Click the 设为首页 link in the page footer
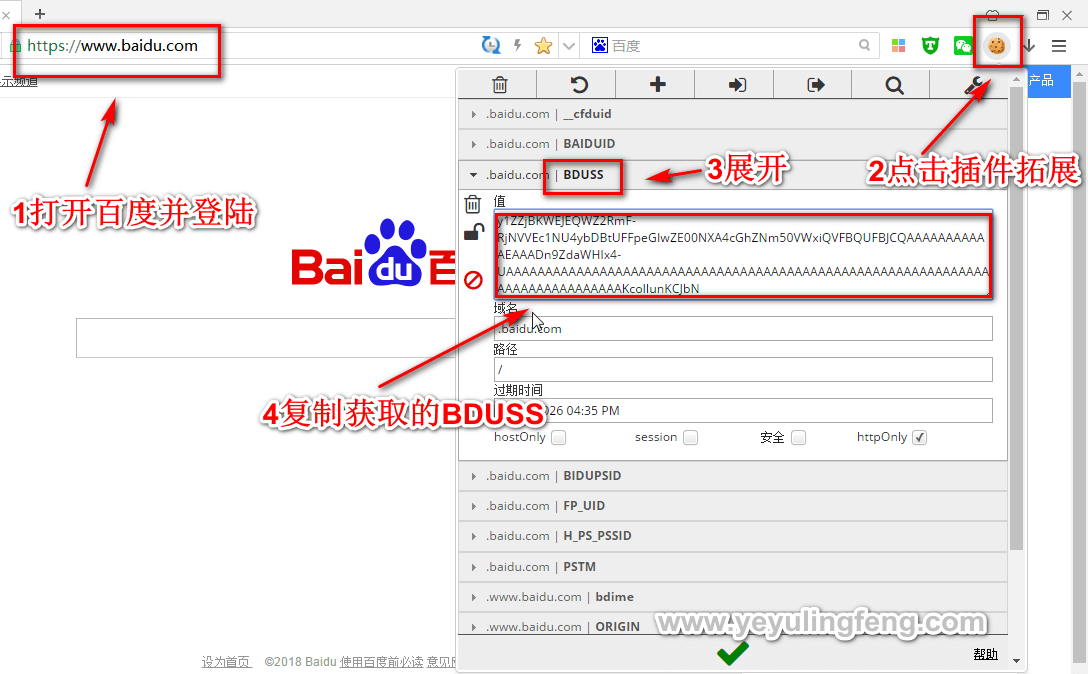 pos(226,662)
